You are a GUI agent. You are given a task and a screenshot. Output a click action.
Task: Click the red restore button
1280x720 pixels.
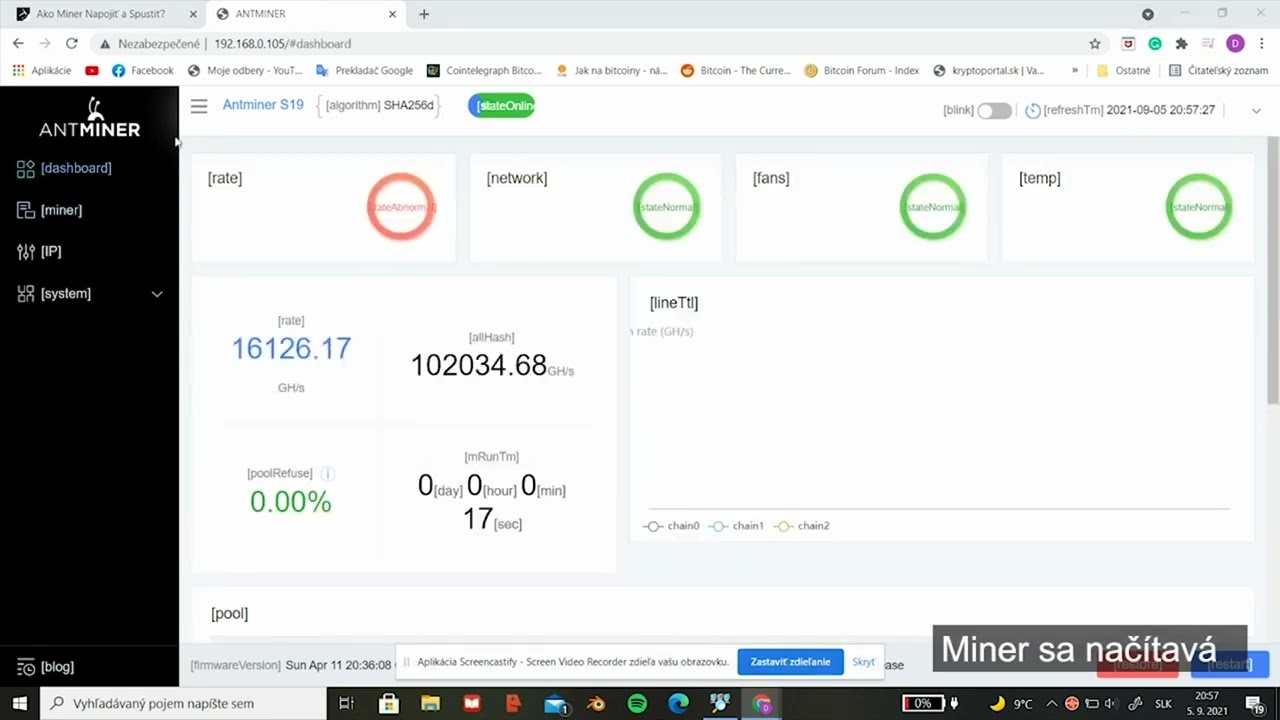click(x=1138, y=664)
